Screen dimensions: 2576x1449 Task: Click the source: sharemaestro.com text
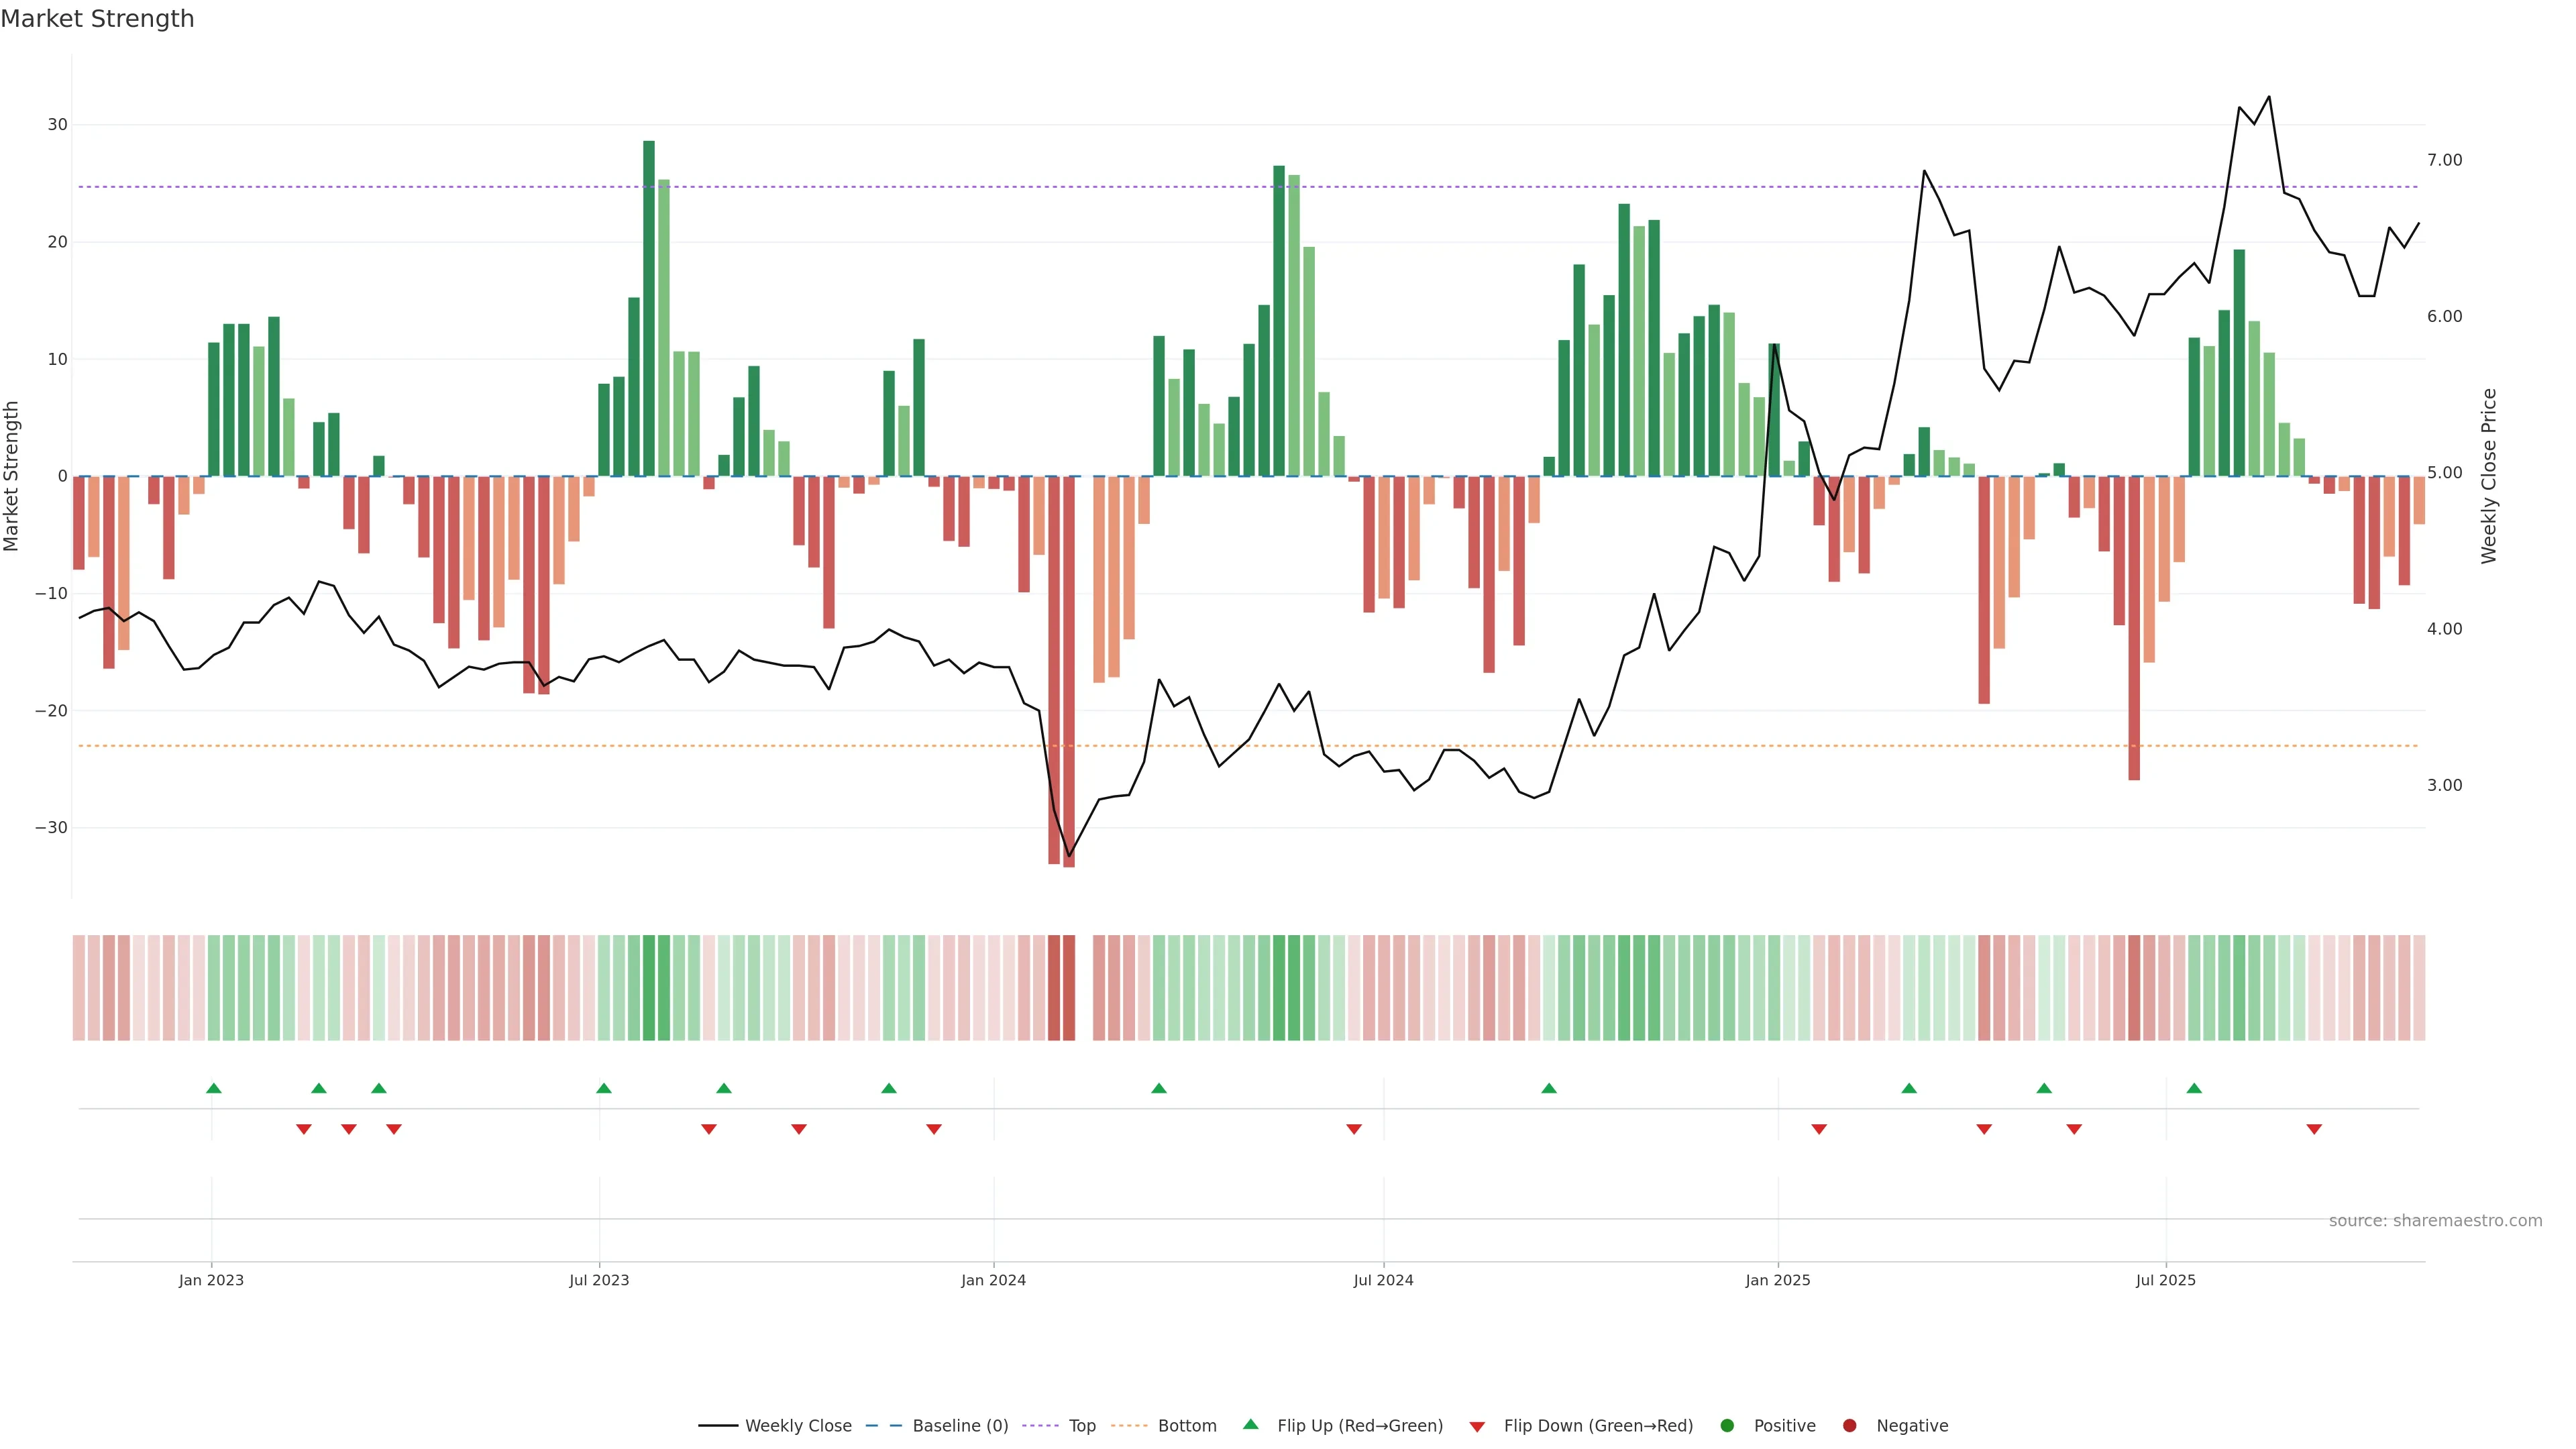pyautogui.click(x=2435, y=1221)
